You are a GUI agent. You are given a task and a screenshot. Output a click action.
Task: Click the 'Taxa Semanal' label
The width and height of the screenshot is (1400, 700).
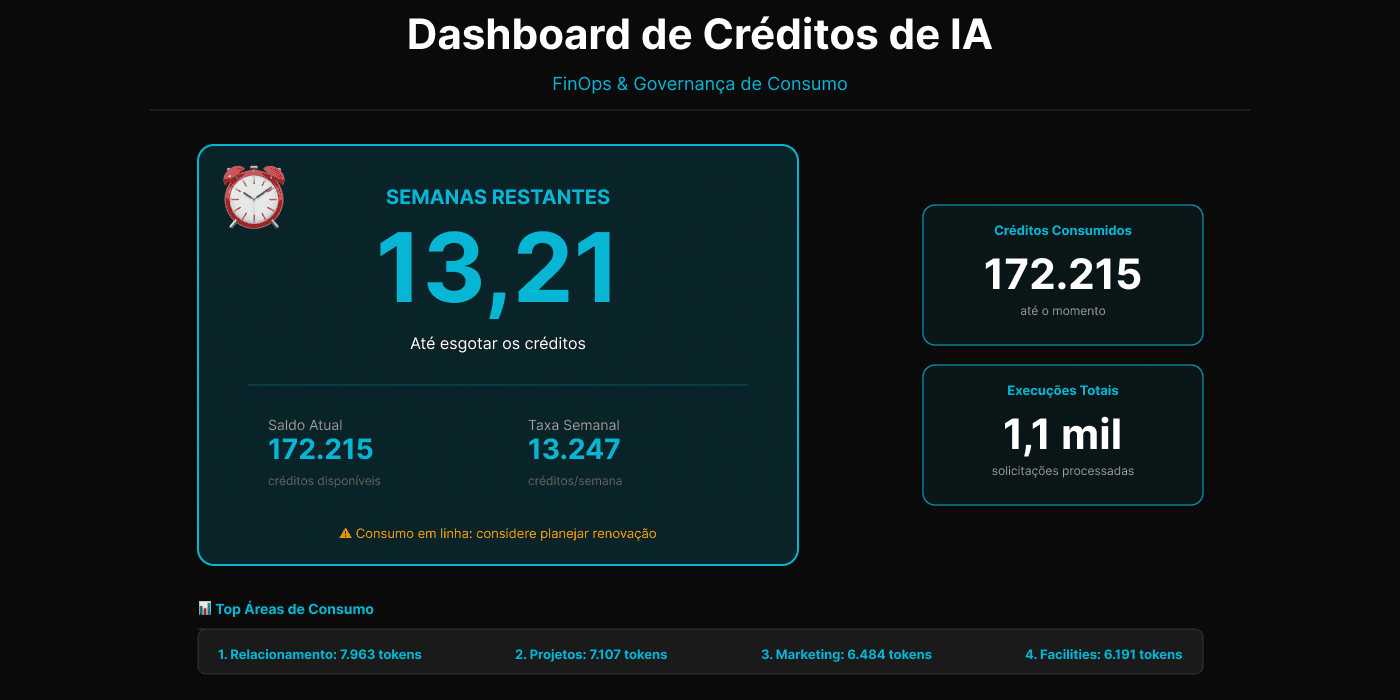tap(574, 425)
